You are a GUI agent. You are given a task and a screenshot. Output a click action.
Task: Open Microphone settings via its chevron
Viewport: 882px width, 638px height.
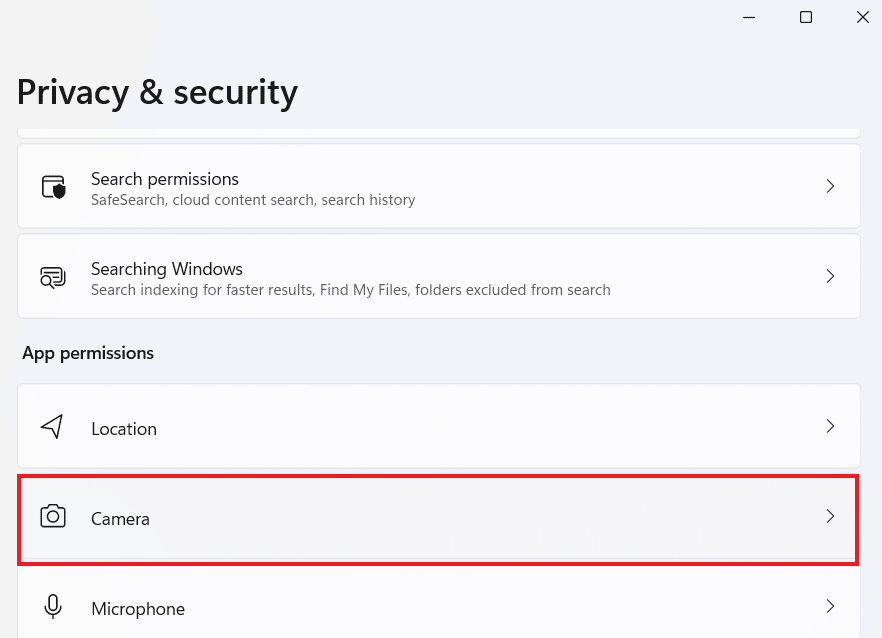tap(830, 606)
